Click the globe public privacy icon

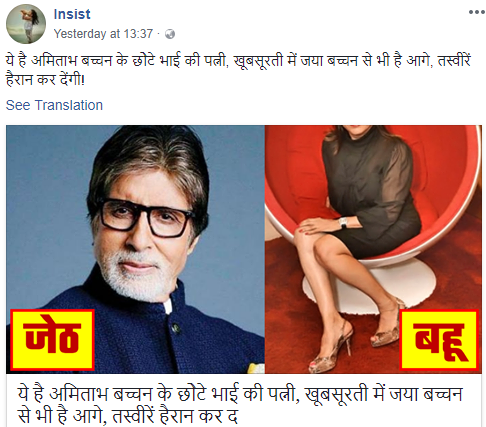pyautogui.click(x=170, y=34)
